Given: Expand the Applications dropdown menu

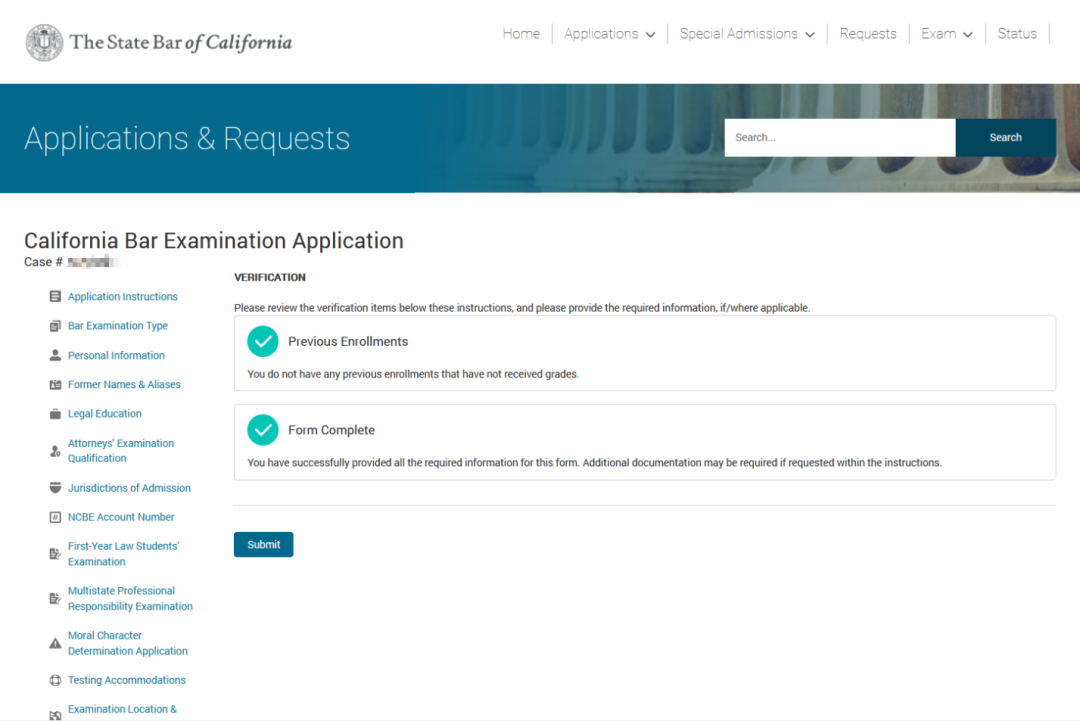Looking at the screenshot, I should (x=610, y=34).
